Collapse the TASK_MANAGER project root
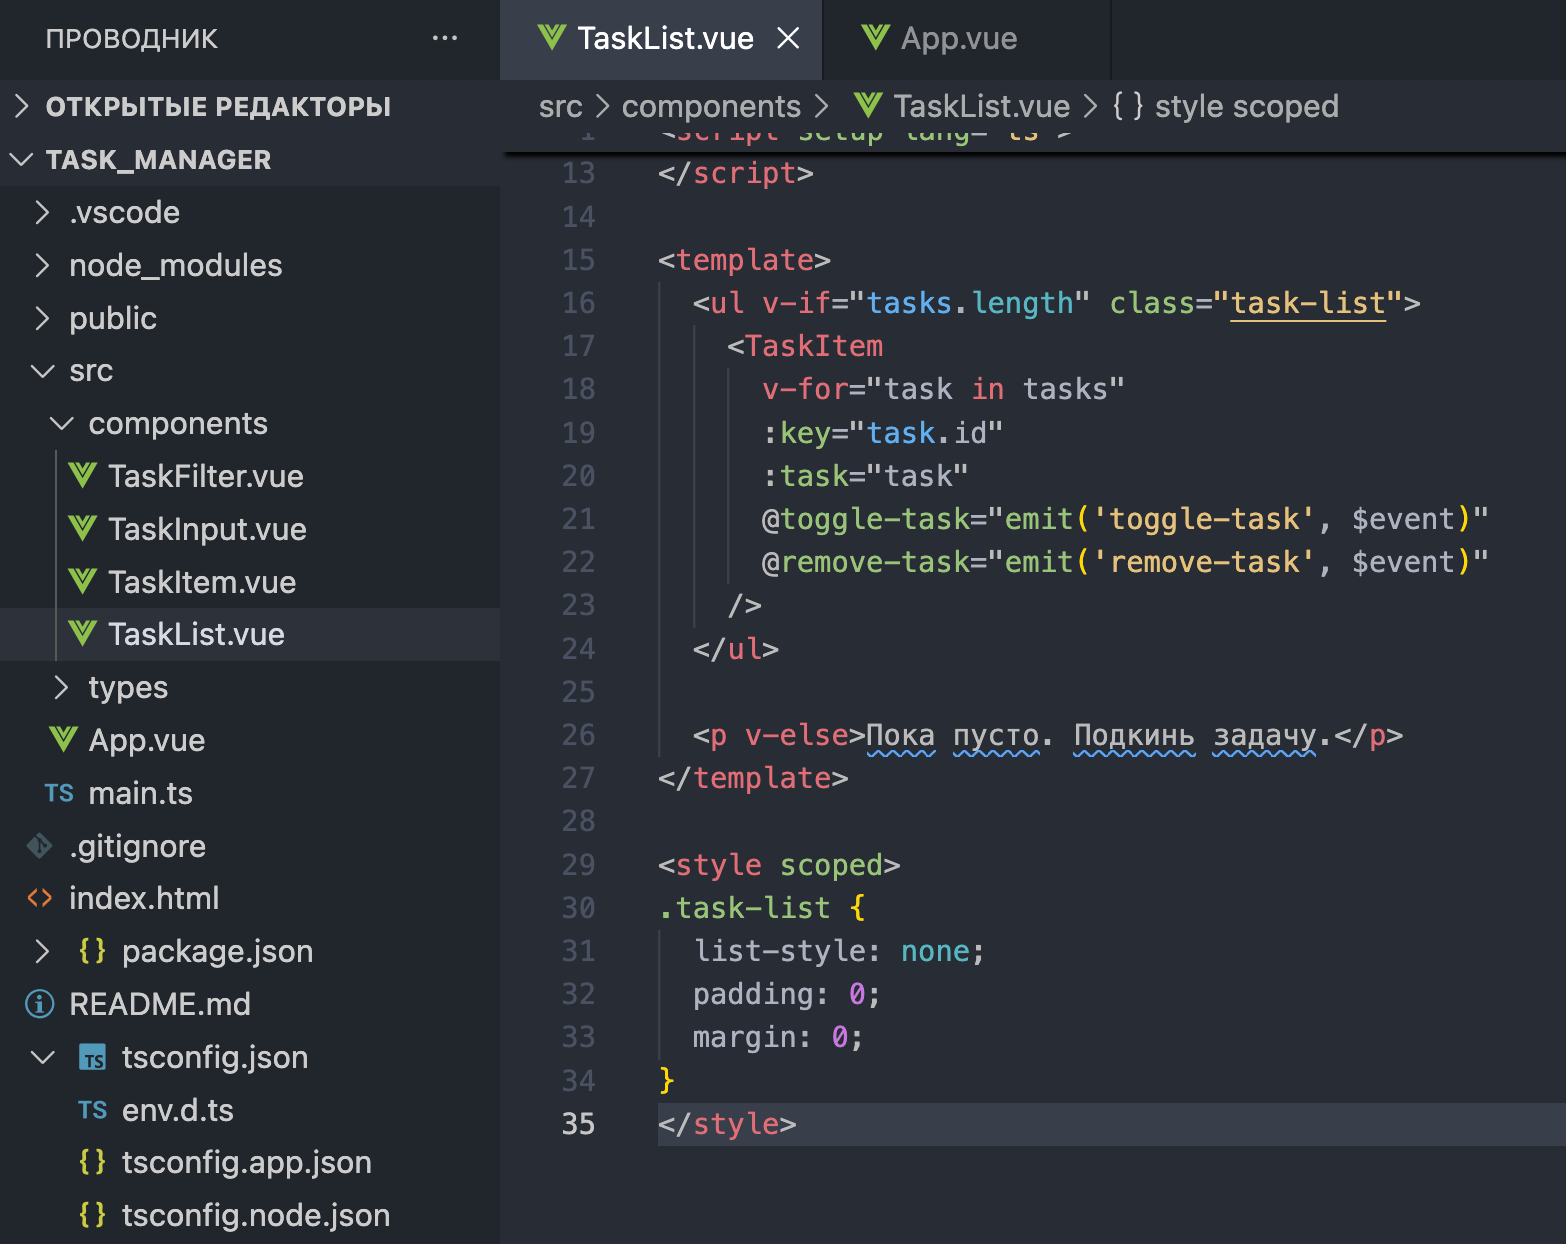This screenshot has height=1244, width=1566. click(21, 160)
